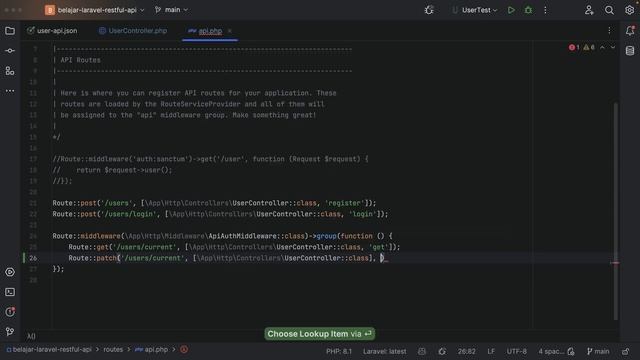Click the error indicator in editor corner
Image resolution: width=640 pixels, height=360 pixels.
pos(574,47)
